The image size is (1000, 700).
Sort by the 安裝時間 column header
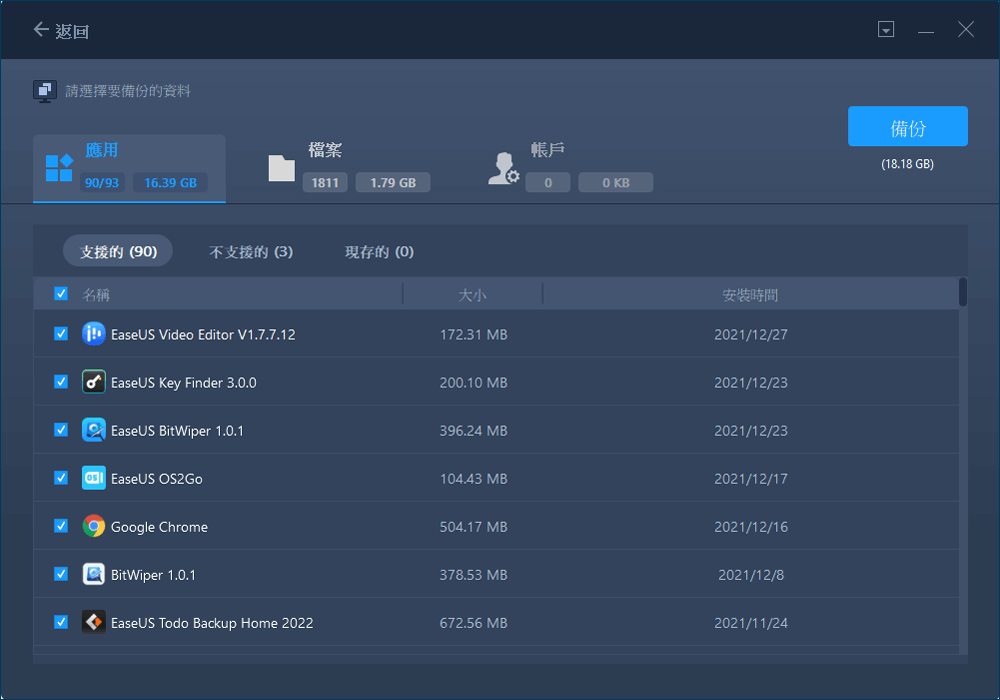tap(750, 295)
